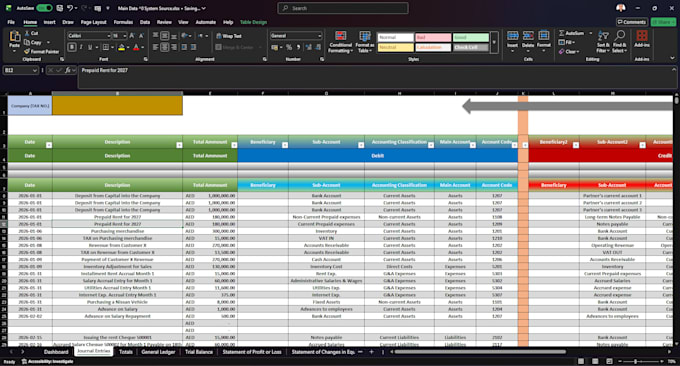The height and width of the screenshot is (366, 680).
Task: Apply yellow fill color
Action: click(121, 47)
